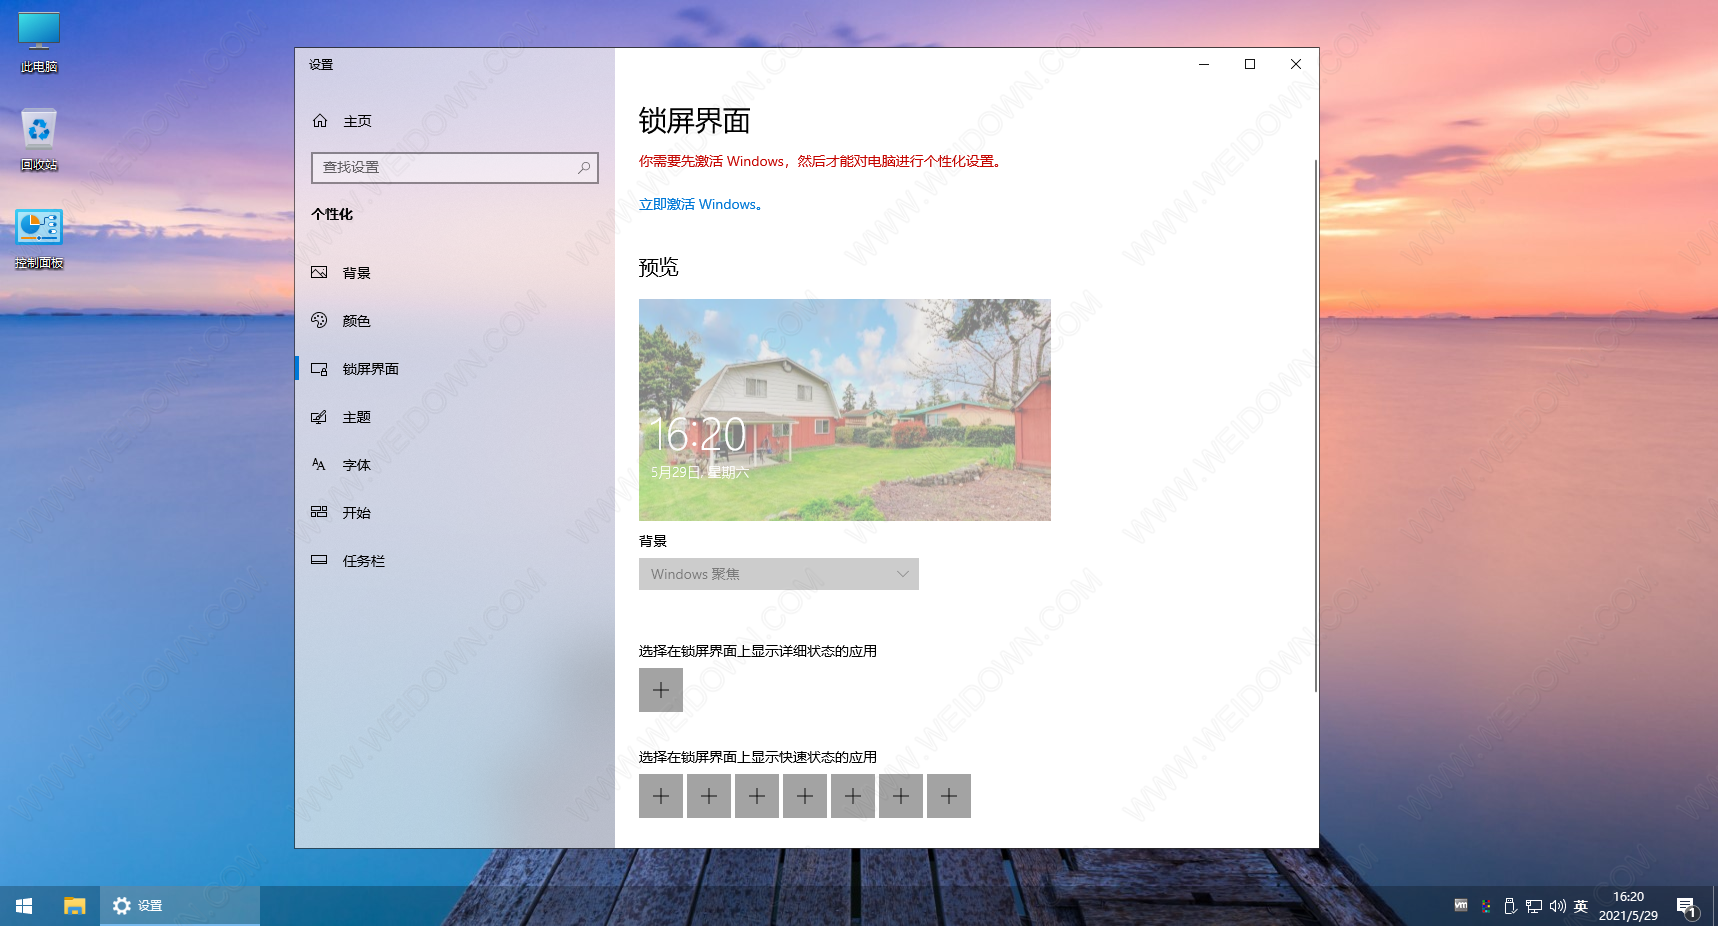Screen dimensions: 1718x926
Task: Click the volume speaker tray icon
Action: [x=1558, y=906]
